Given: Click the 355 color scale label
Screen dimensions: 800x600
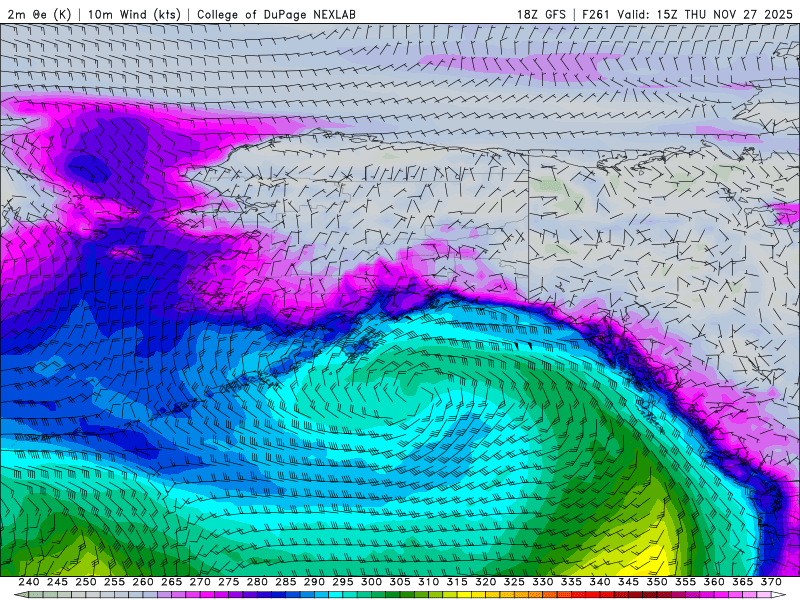Looking at the screenshot, I should [686, 582].
